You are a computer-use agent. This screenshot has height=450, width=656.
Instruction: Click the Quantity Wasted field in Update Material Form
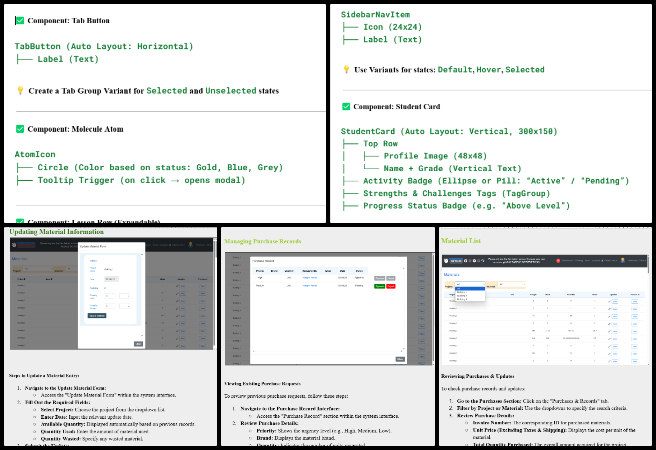(110, 306)
